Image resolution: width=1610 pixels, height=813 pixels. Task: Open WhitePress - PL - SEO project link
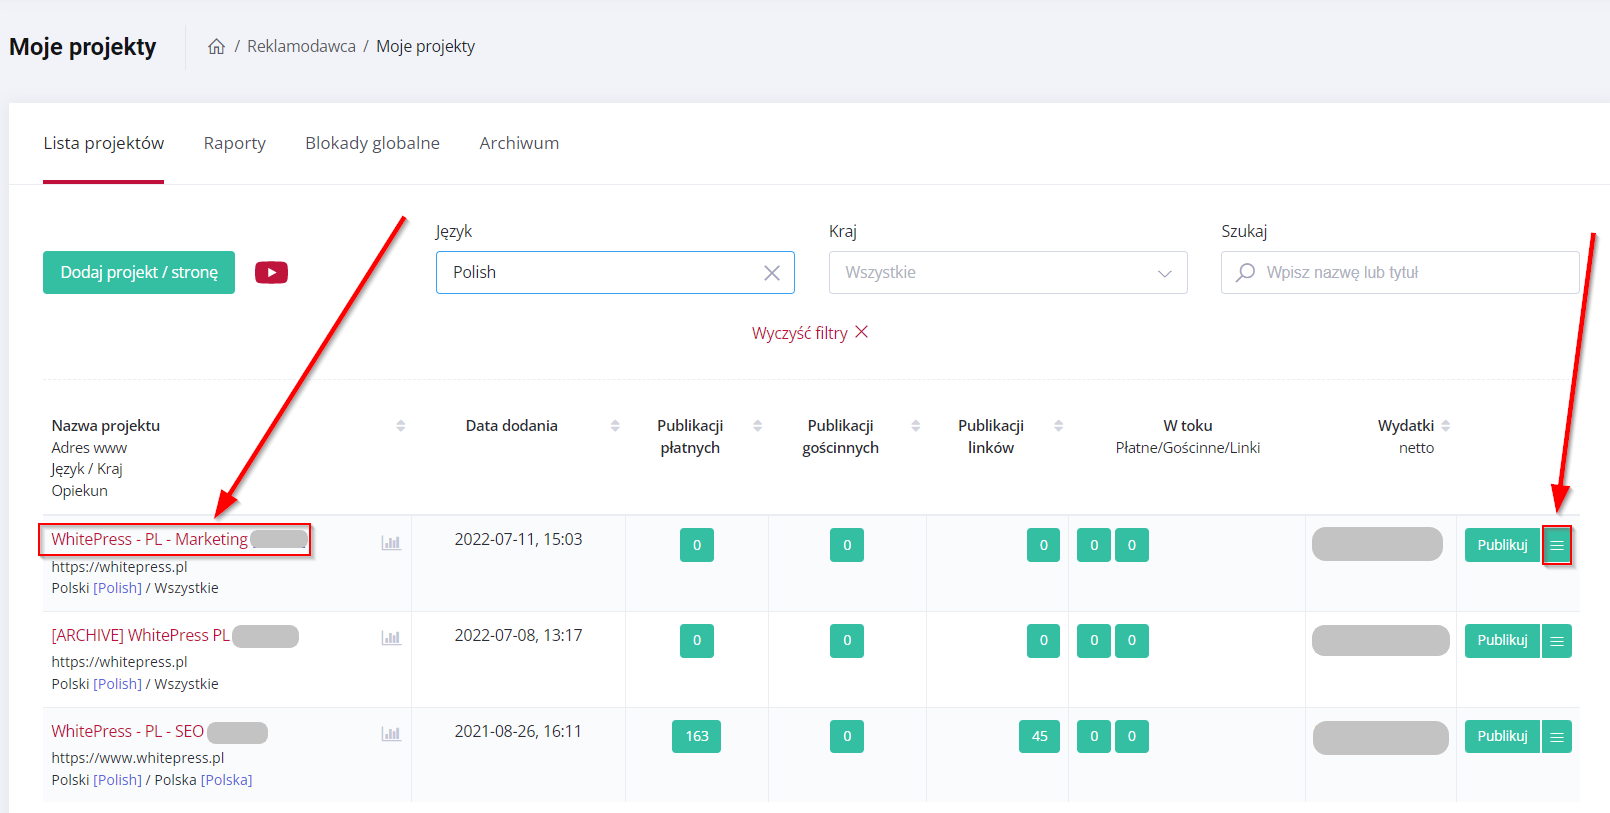(128, 731)
